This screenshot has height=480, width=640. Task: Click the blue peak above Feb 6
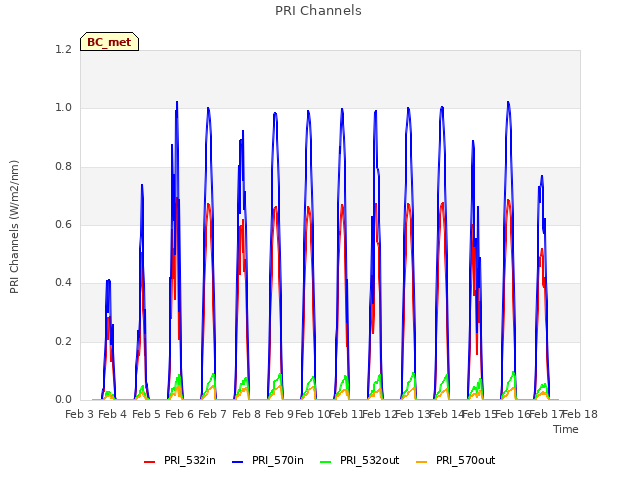click(x=177, y=102)
